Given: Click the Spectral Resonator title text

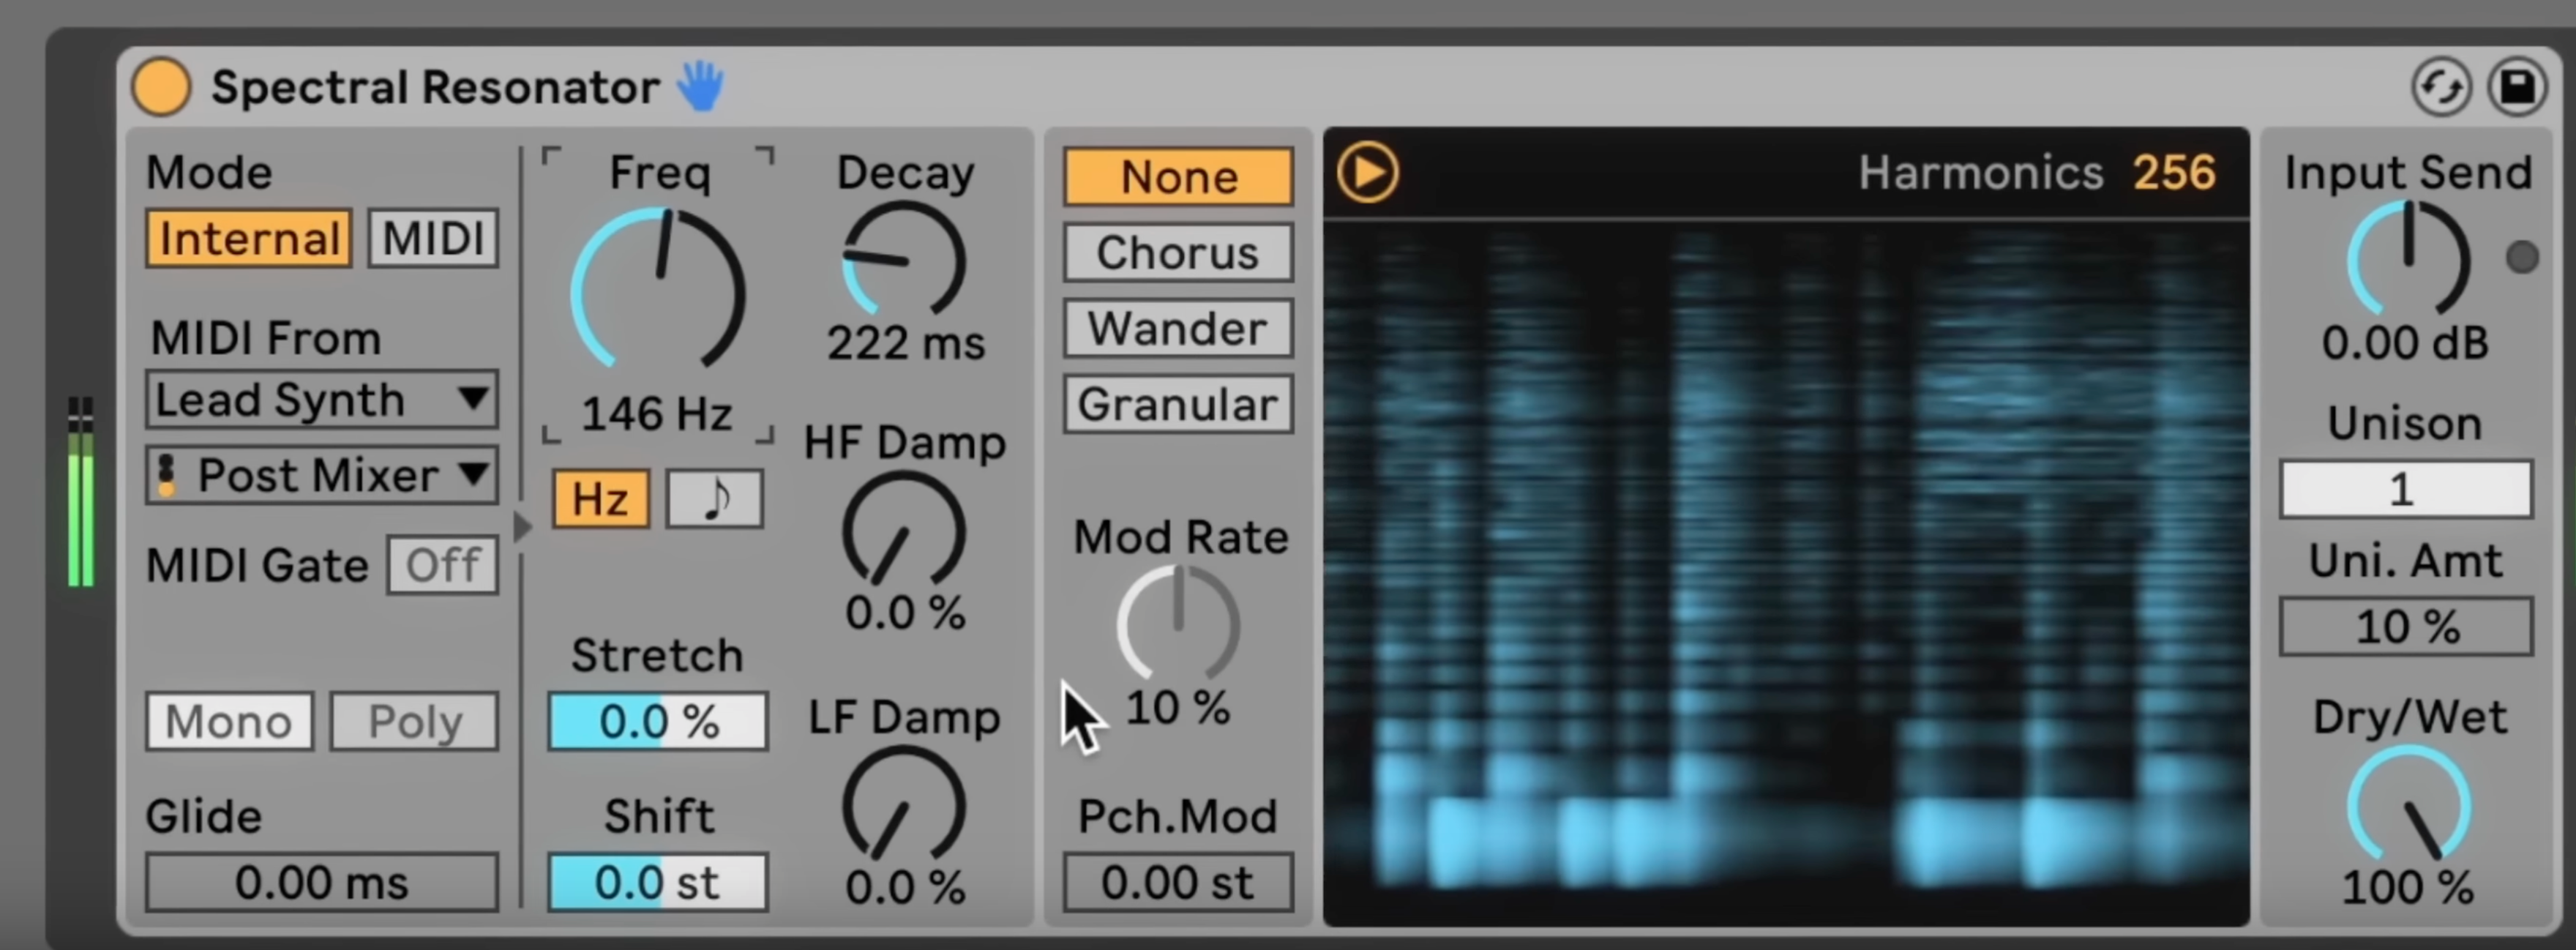Looking at the screenshot, I should (435, 87).
